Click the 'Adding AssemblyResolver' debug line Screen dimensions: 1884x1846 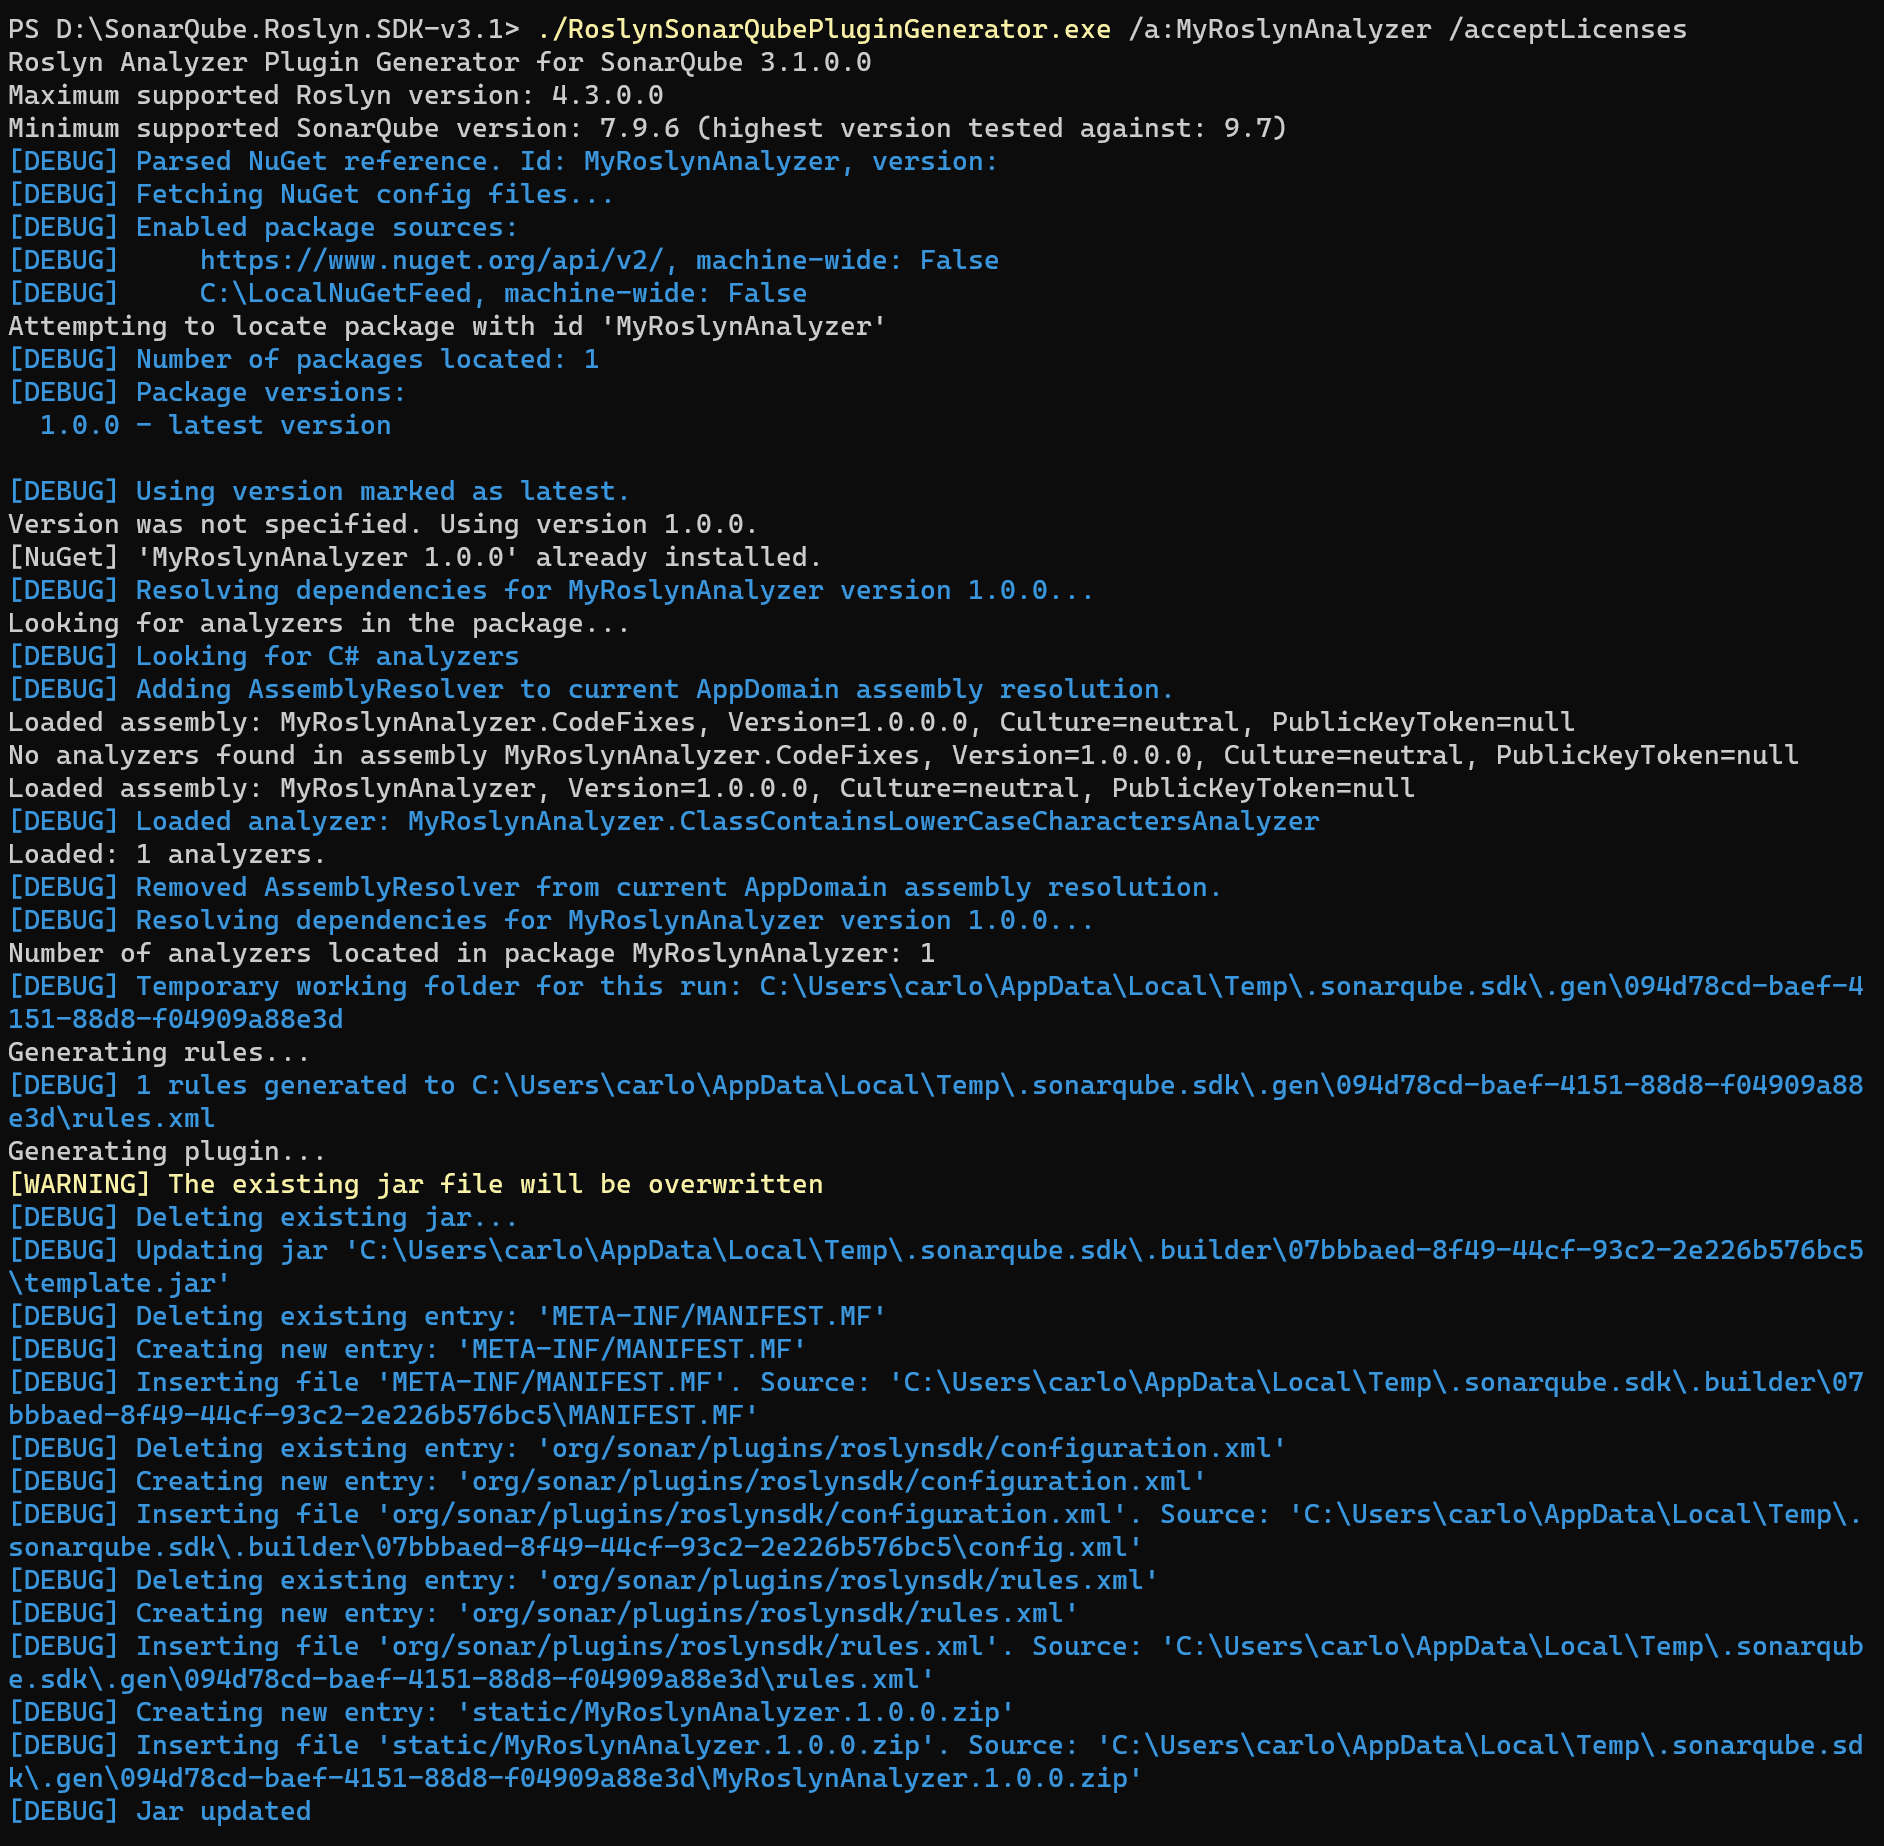tap(592, 689)
